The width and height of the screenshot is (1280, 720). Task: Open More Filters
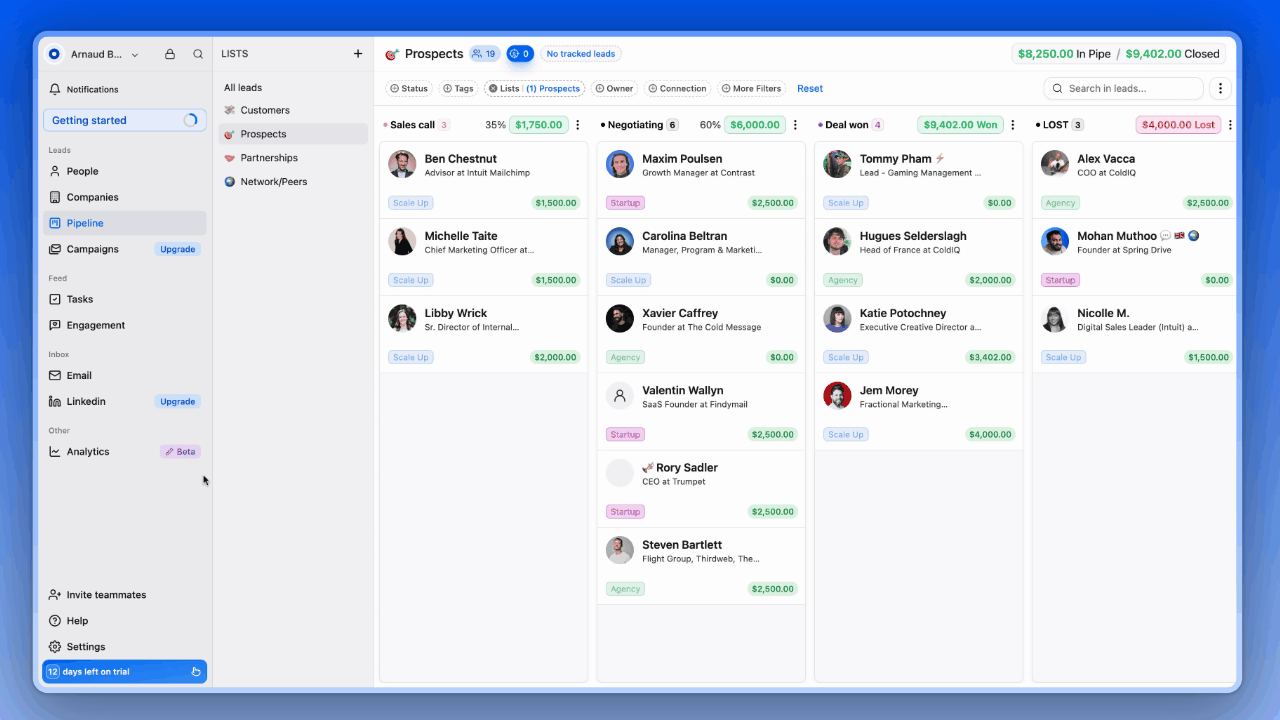tap(752, 88)
